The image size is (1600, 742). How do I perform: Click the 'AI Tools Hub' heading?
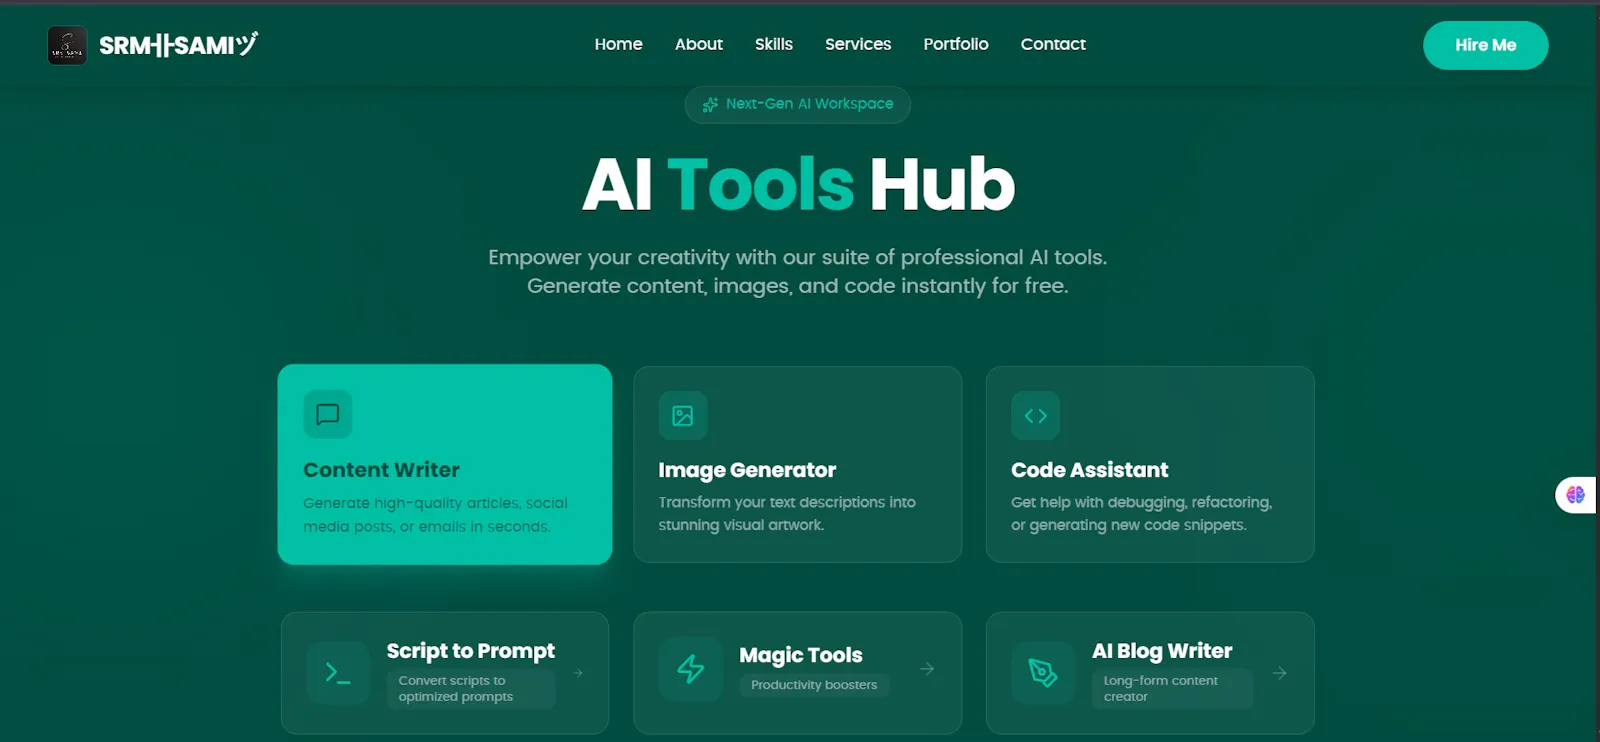click(x=798, y=184)
